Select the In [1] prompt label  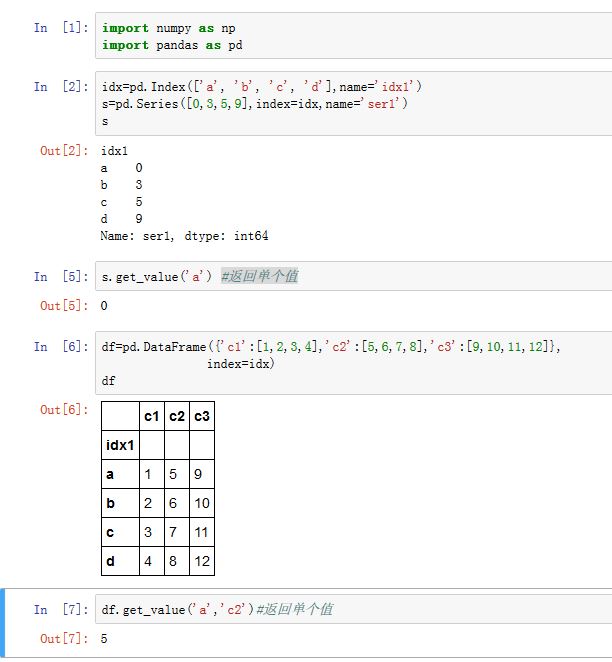point(61,28)
